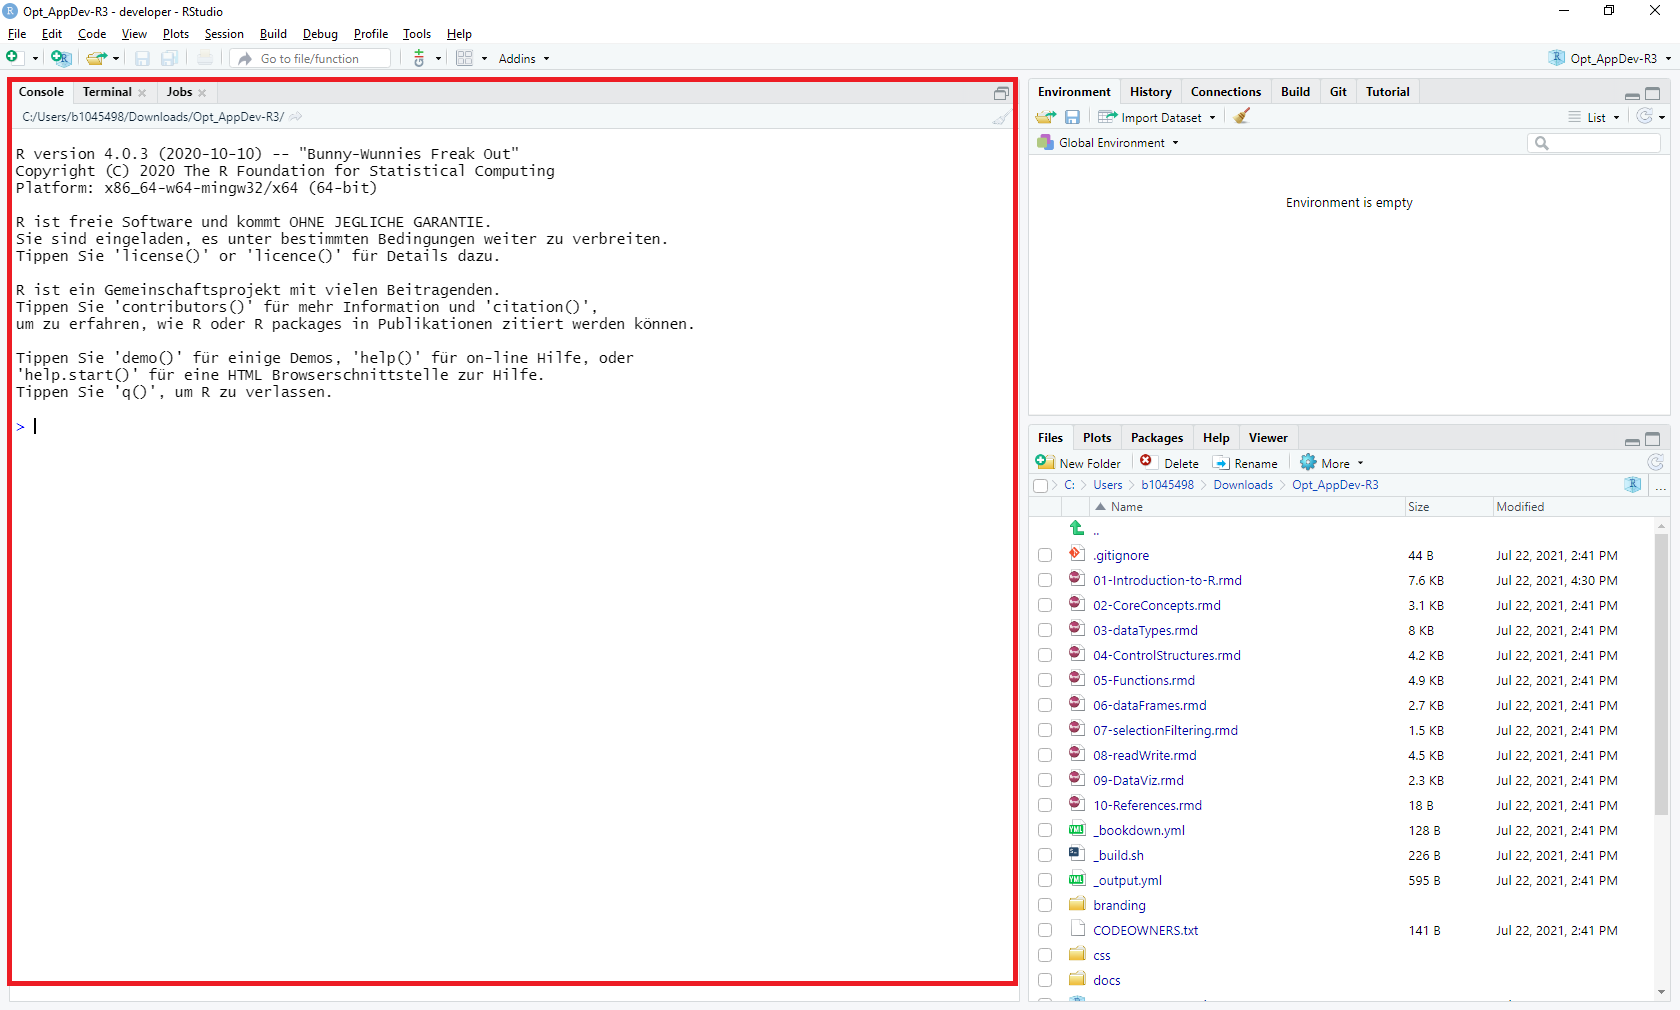Image resolution: width=1680 pixels, height=1010 pixels.
Task: Check the box for 02-CoreConcepts.rmd
Action: [1045, 605]
